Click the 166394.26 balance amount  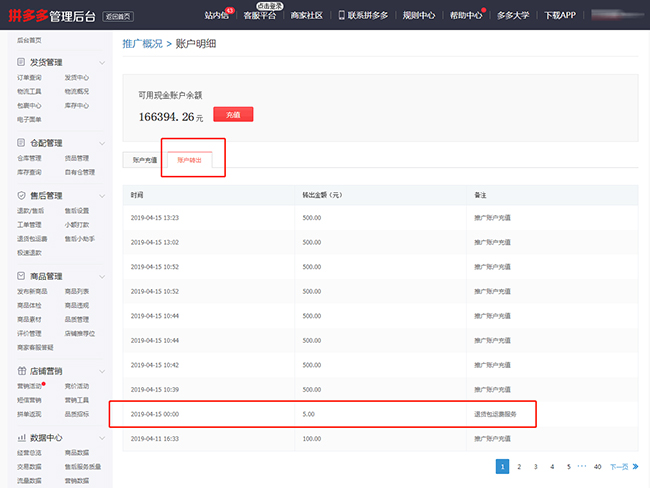click(166, 117)
